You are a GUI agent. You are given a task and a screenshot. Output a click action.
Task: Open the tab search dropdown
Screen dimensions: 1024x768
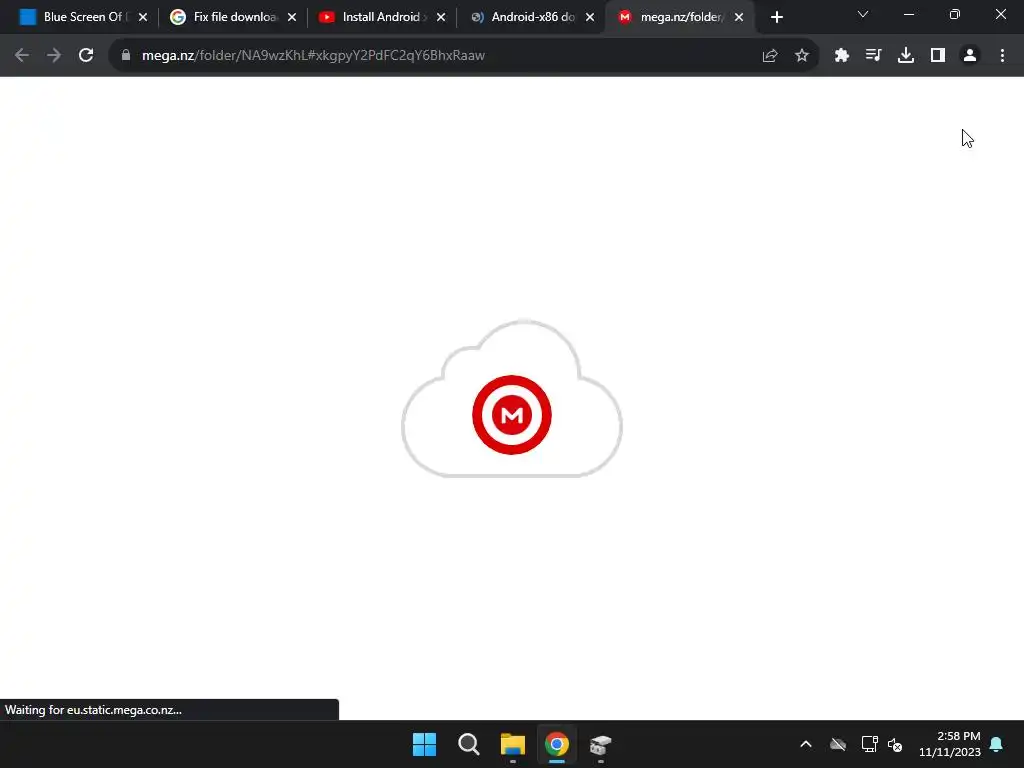(x=863, y=14)
